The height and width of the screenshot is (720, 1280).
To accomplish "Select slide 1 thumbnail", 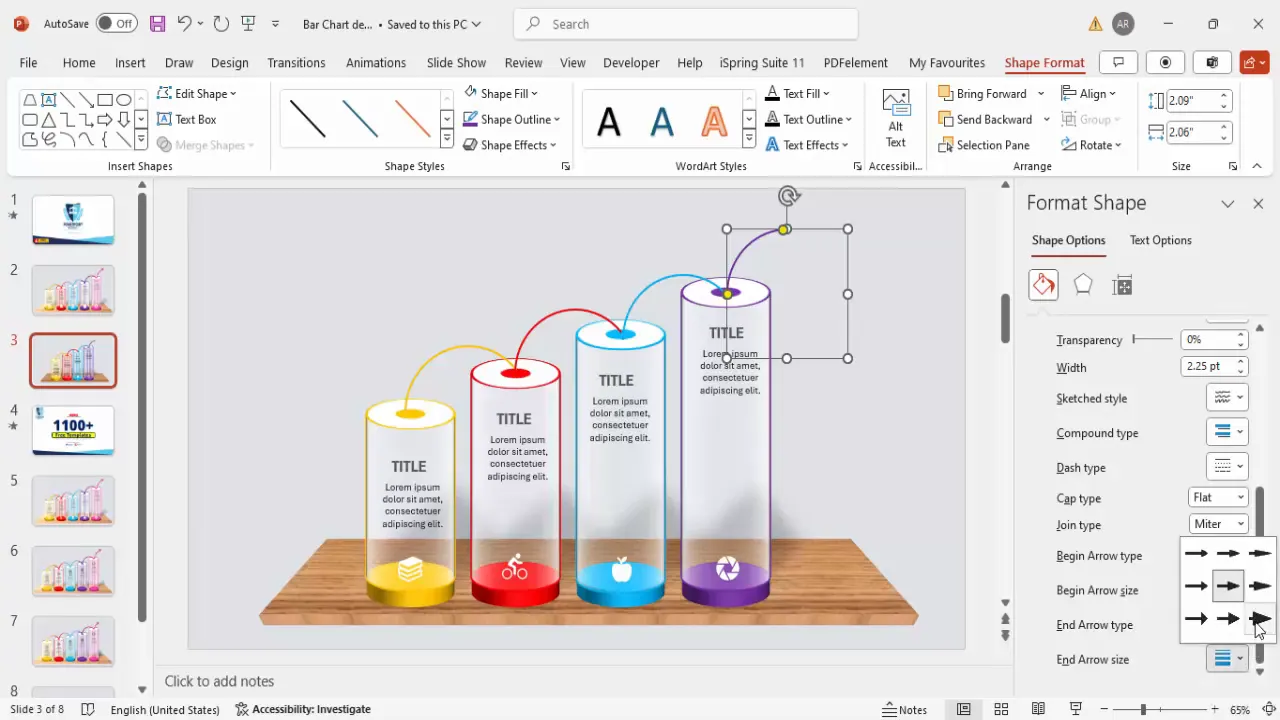I will 73,220.
